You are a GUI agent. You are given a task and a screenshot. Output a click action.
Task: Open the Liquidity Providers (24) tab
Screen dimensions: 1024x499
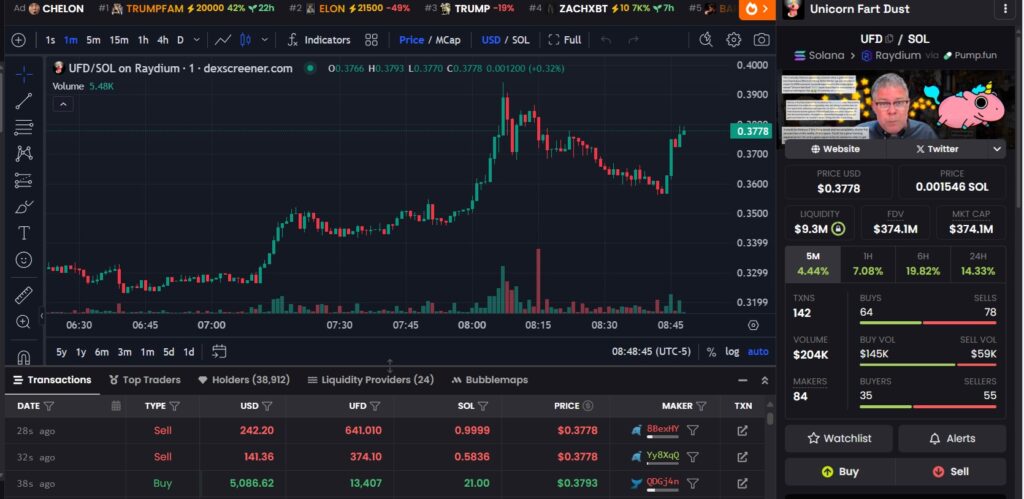tap(370, 379)
